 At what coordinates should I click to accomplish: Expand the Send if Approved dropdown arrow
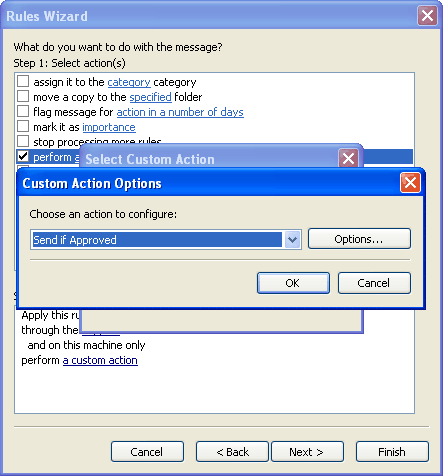click(x=292, y=239)
